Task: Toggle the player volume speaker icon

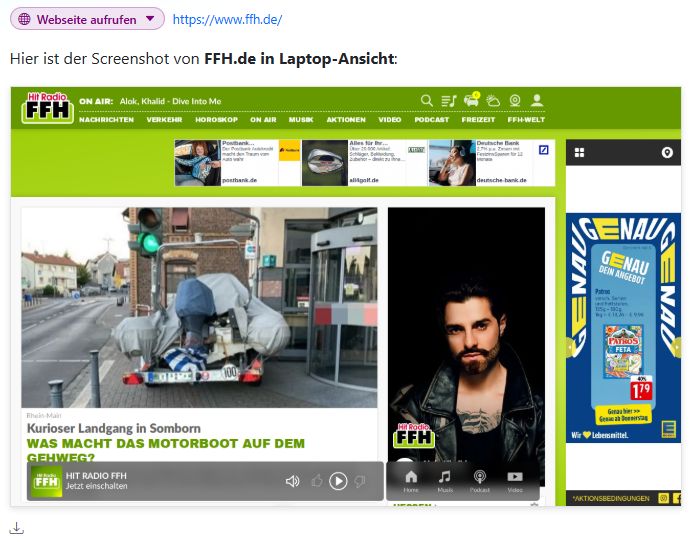Action: coord(292,481)
